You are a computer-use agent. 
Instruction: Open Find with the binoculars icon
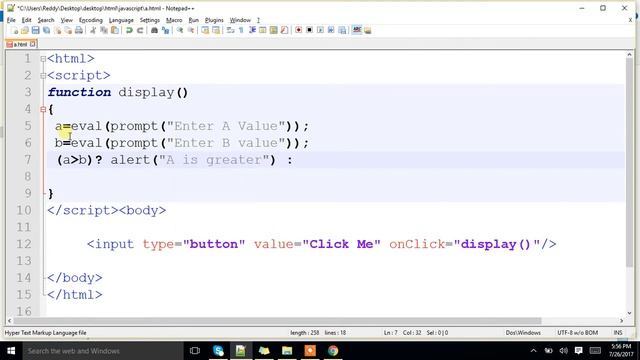tap(154, 30)
